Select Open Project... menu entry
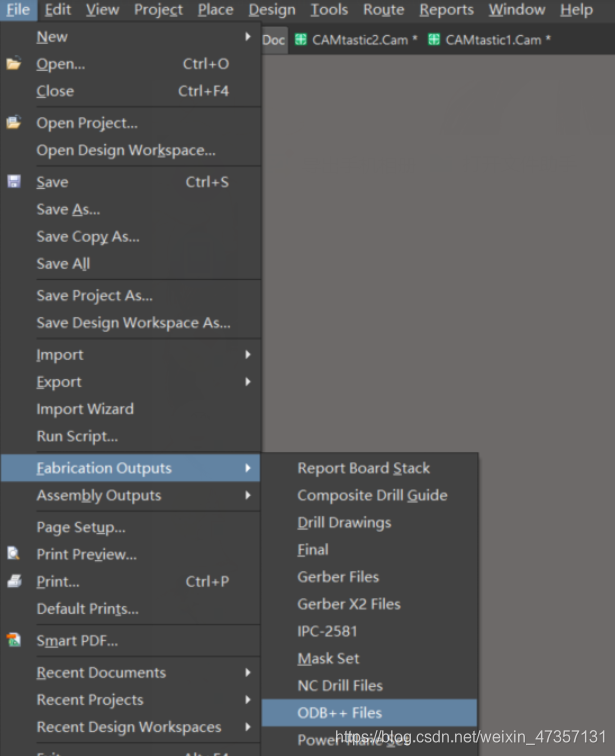 point(131,123)
